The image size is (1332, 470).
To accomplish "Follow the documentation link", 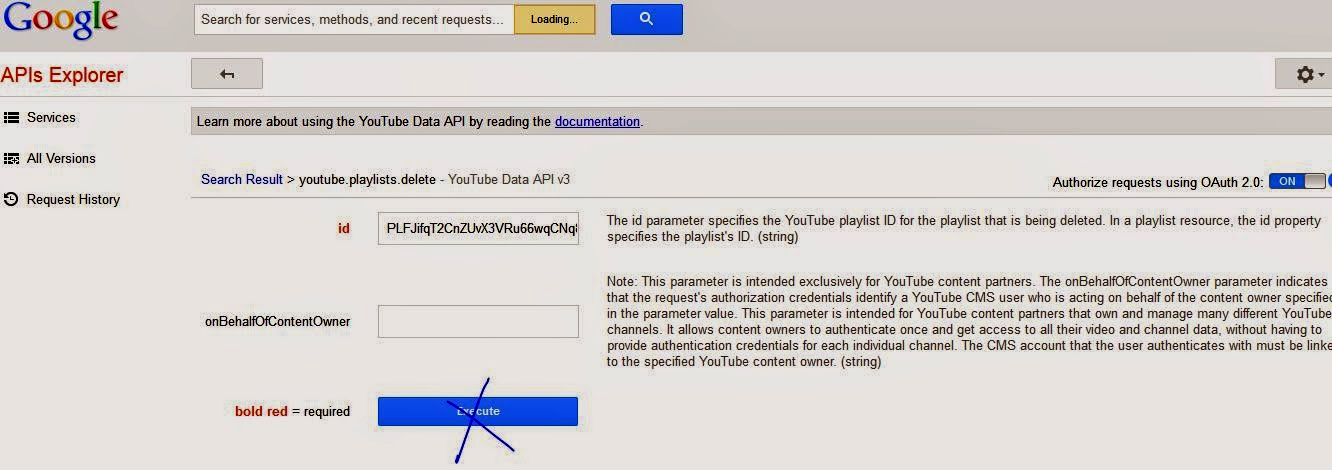I will pyautogui.click(x=597, y=121).
